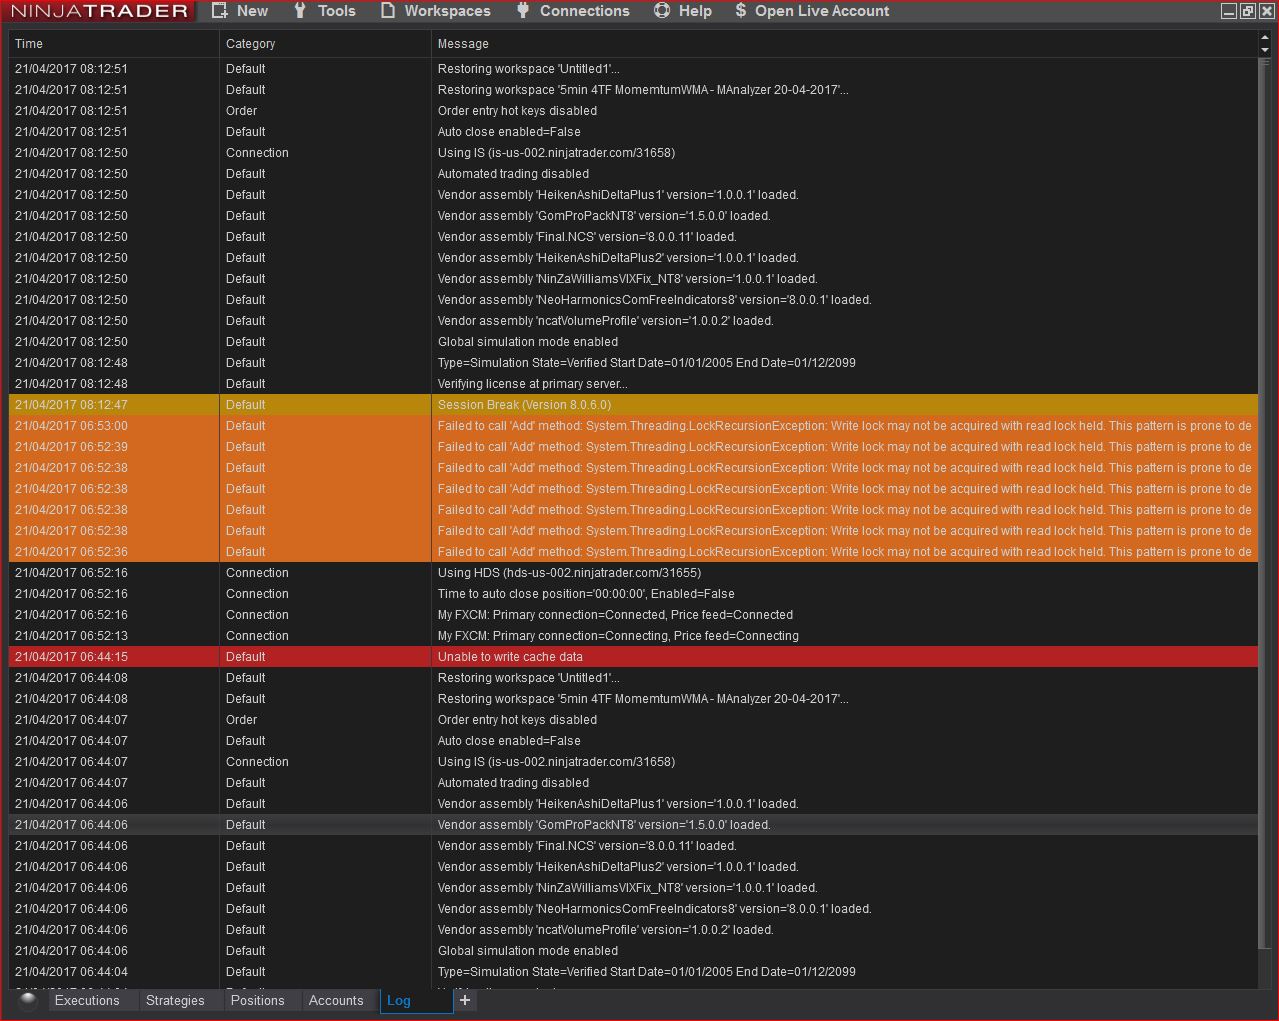Viewport: 1279px width, 1021px height.
Task: Select the Log tab
Action: tap(416, 1000)
